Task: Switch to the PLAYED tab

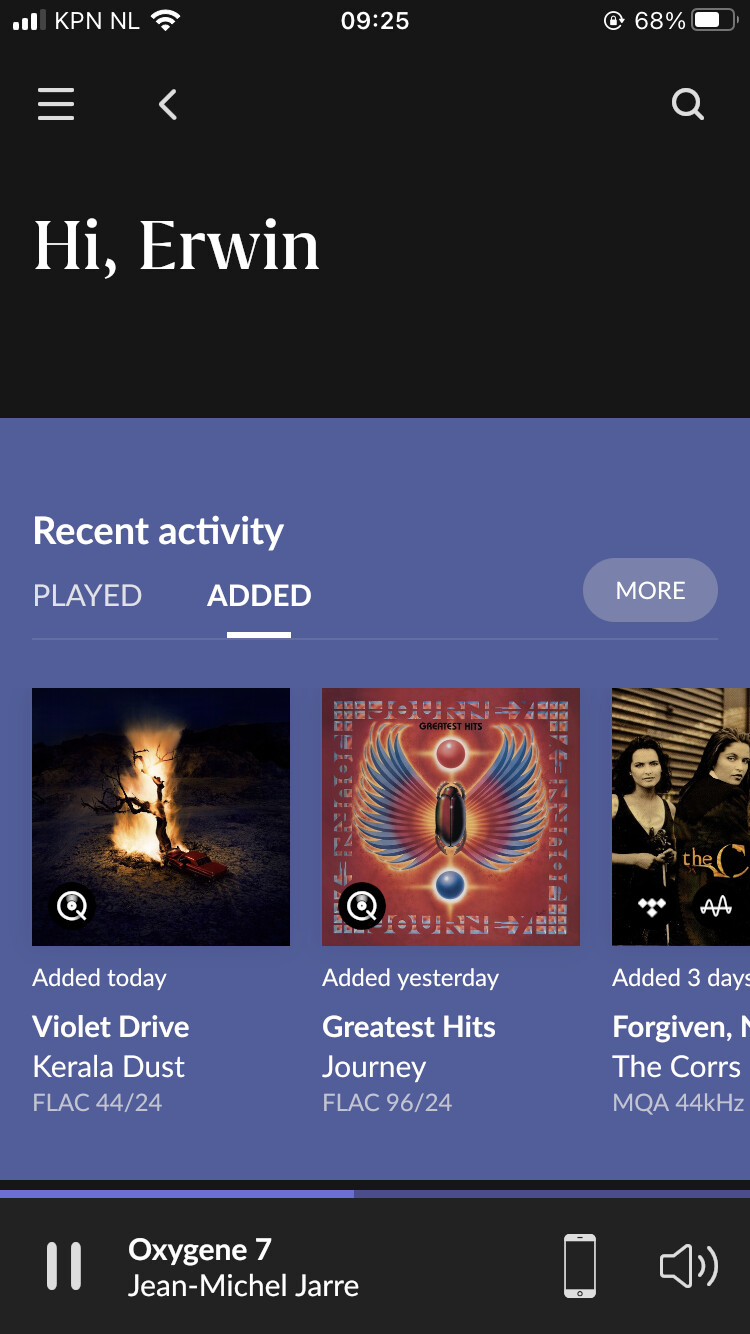Action: click(x=88, y=595)
